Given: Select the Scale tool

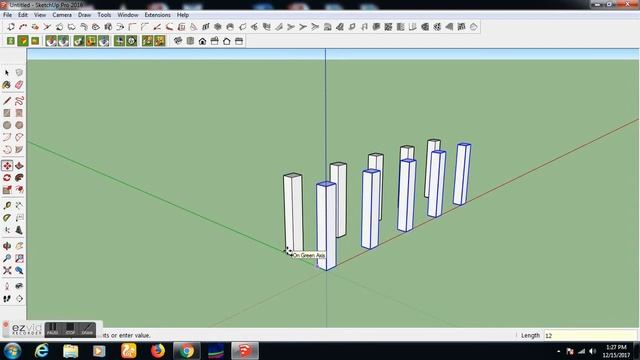Looking at the screenshot, I should (7, 190).
